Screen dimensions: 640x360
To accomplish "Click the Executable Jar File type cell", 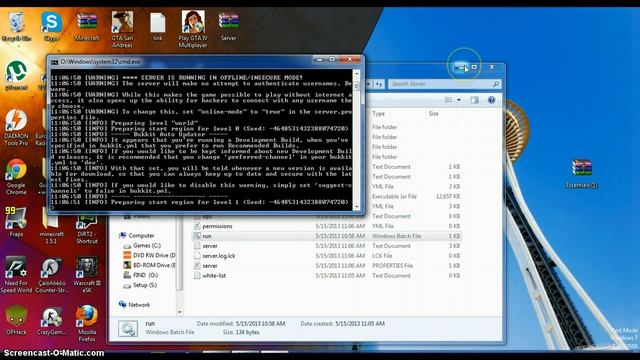I will pyautogui.click(x=394, y=196).
